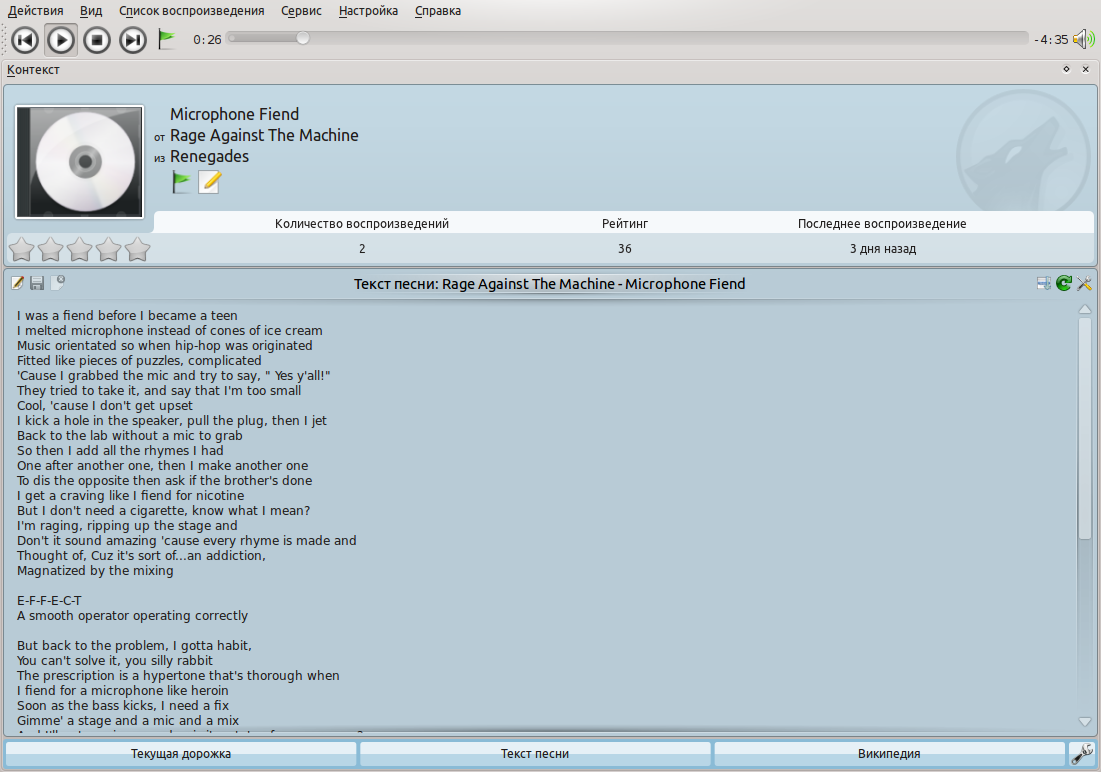Click the Последнее воспроизведение header
The width and height of the screenshot is (1101, 772).
(x=882, y=223)
